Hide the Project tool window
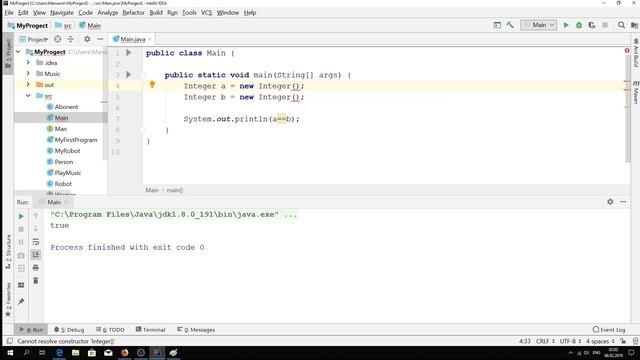This screenshot has width=640, height=360. tap(100, 39)
